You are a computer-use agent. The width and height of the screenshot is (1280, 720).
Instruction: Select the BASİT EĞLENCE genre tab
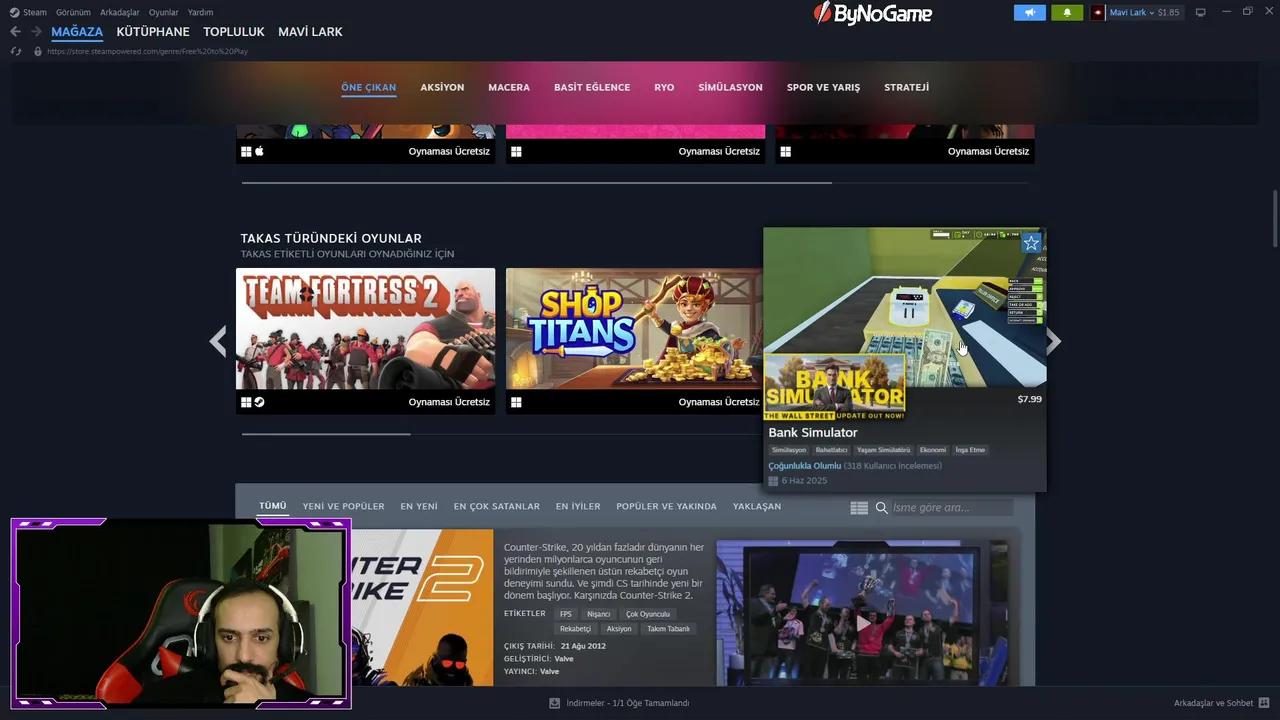(x=592, y=87)
